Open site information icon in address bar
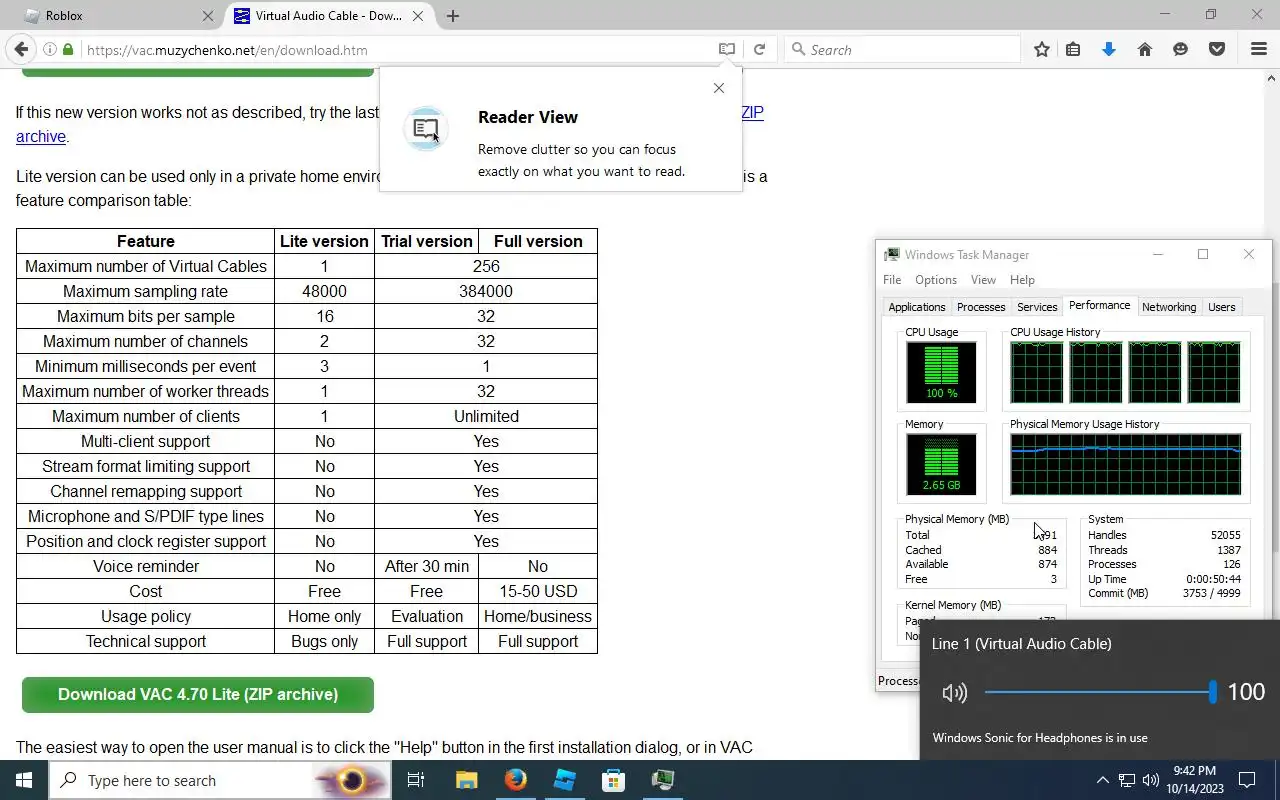The height and width of the screenshot is (800, 1280). [49, 49]
